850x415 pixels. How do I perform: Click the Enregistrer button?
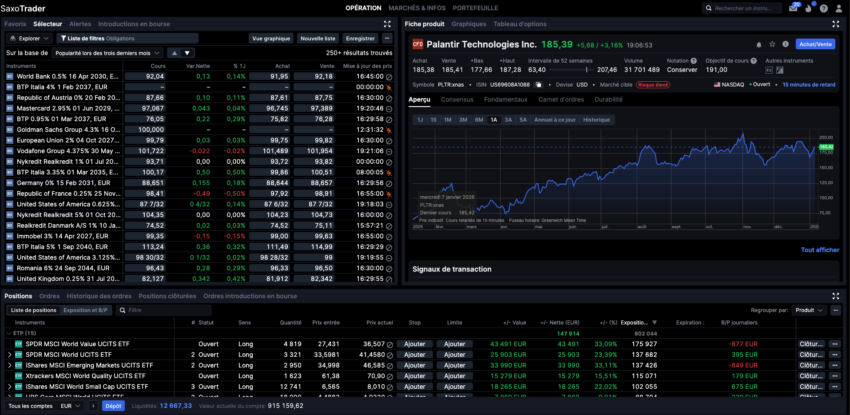pyautogui.click(x=360, y=38)
